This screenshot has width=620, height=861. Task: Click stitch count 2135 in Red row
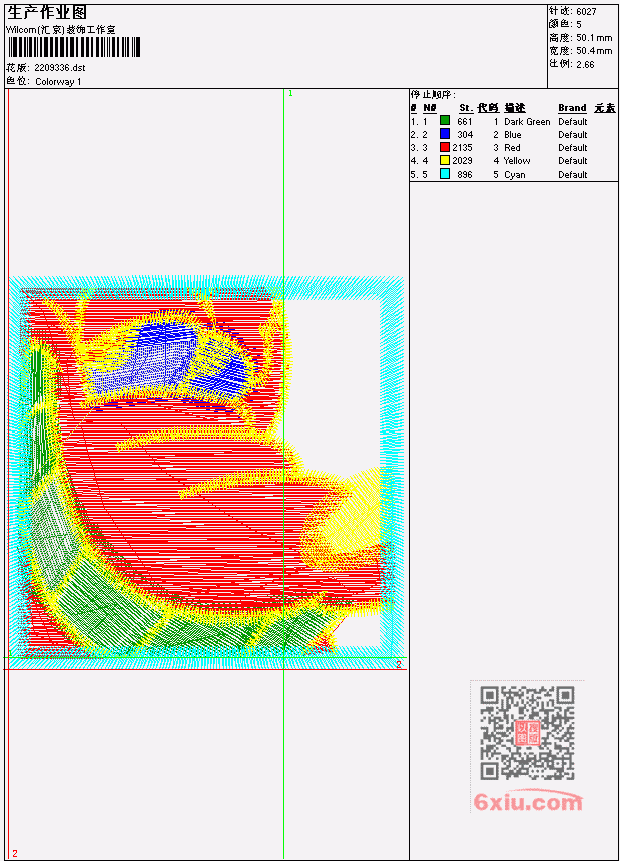[462, 148]
